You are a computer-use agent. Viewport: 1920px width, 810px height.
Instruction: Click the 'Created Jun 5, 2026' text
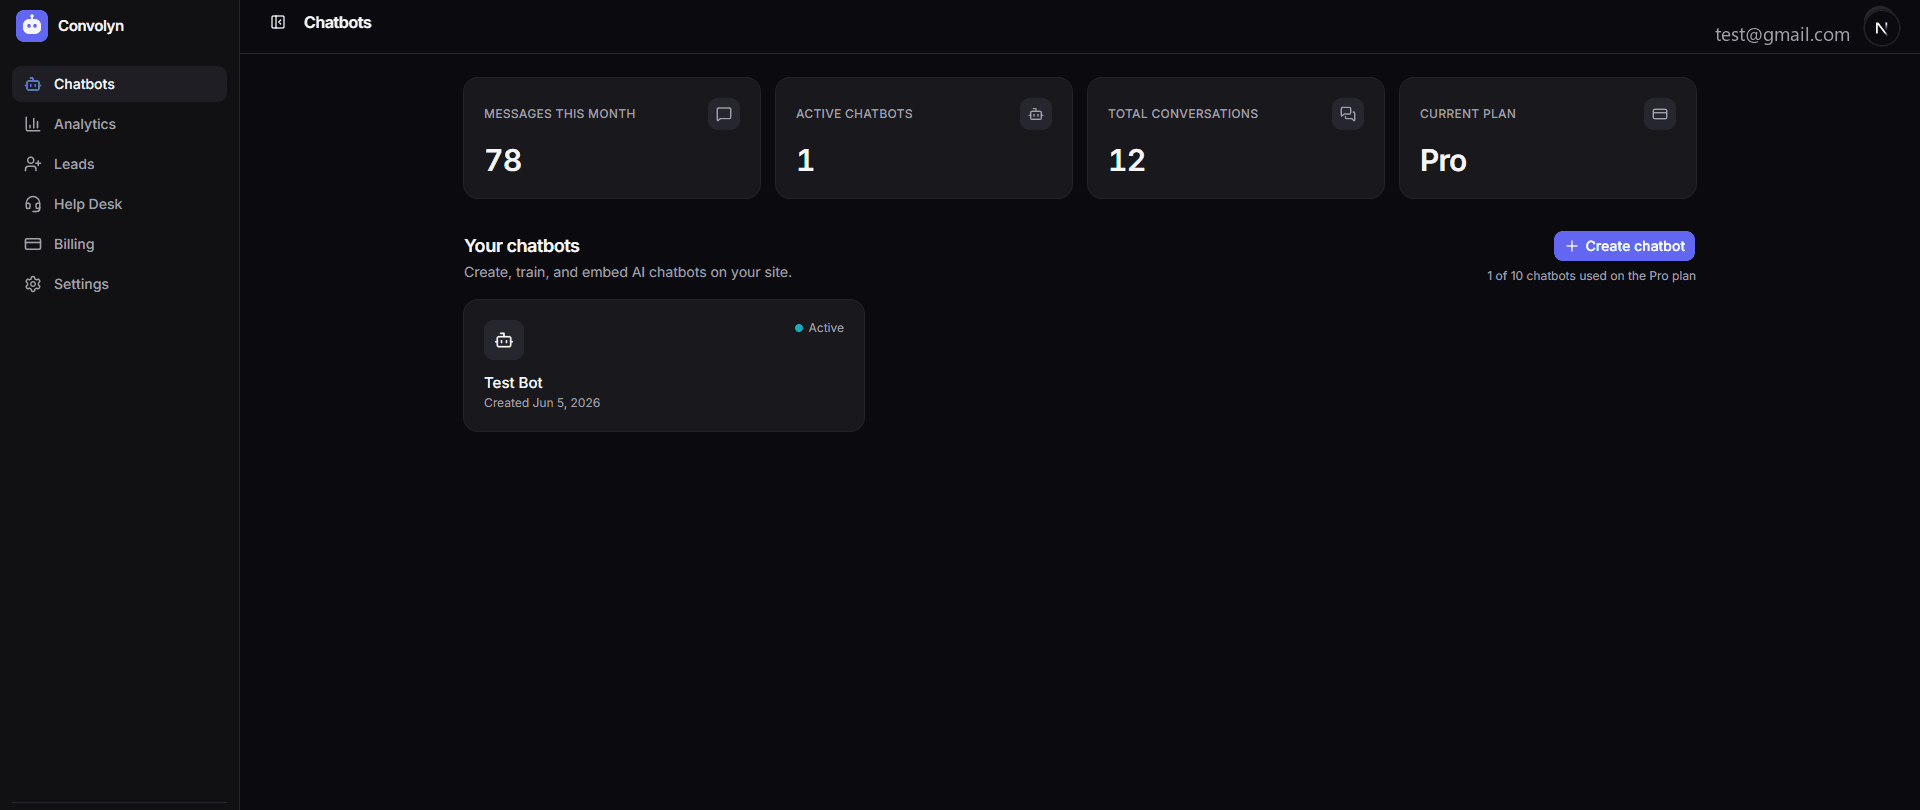[542, 403]
